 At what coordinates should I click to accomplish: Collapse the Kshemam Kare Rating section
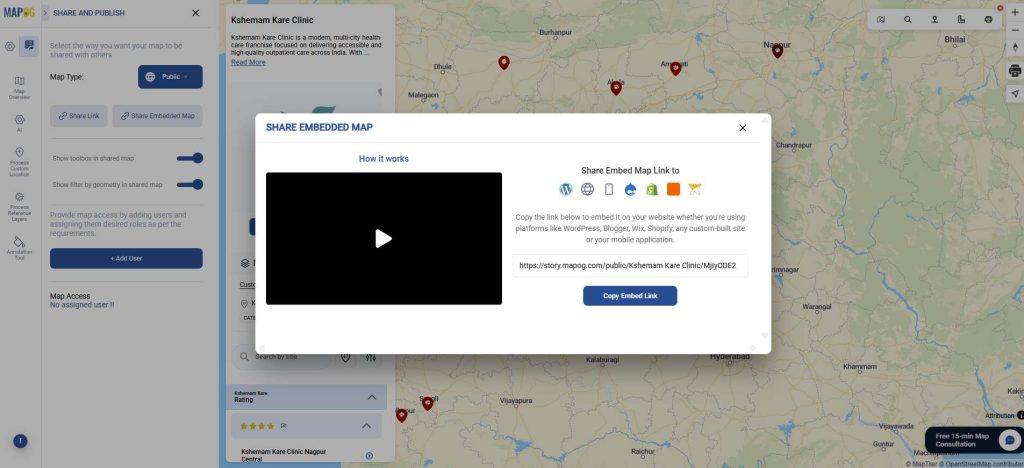(372, 397)
